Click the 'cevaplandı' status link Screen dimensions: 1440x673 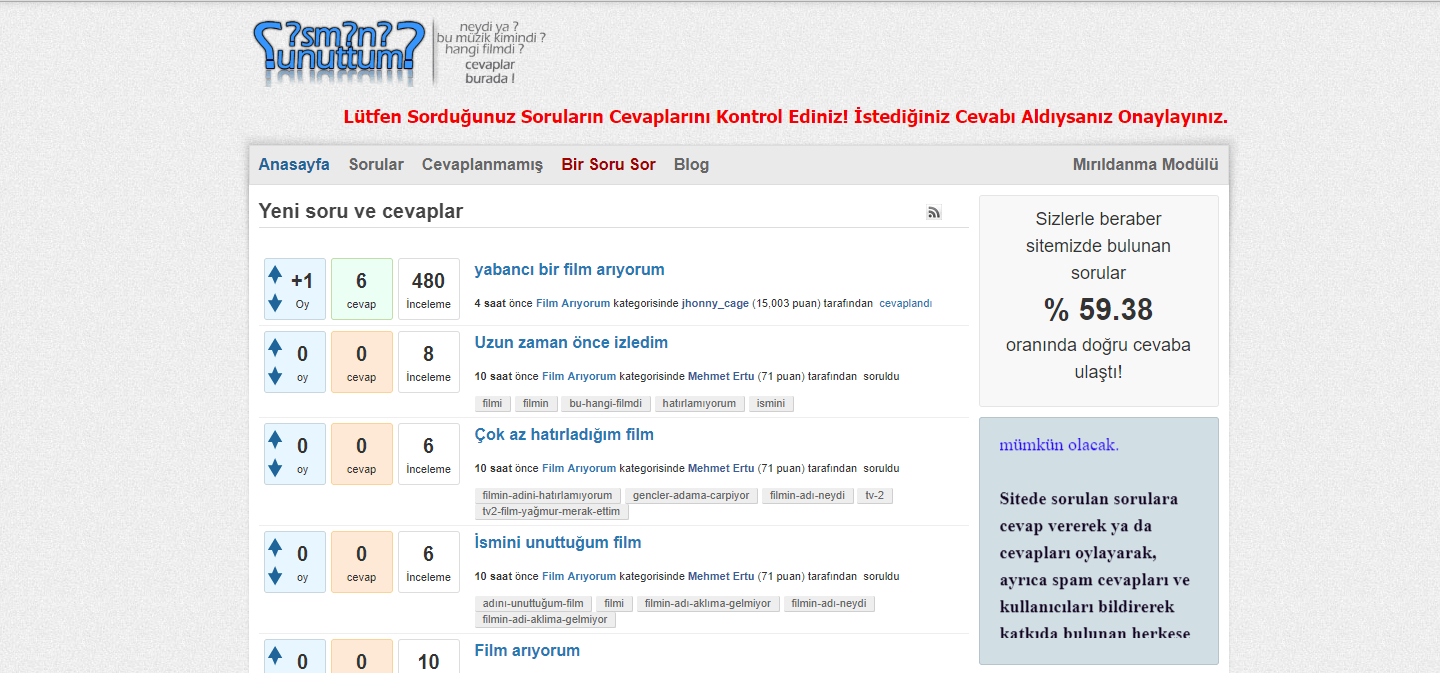[x=905, y=303]
